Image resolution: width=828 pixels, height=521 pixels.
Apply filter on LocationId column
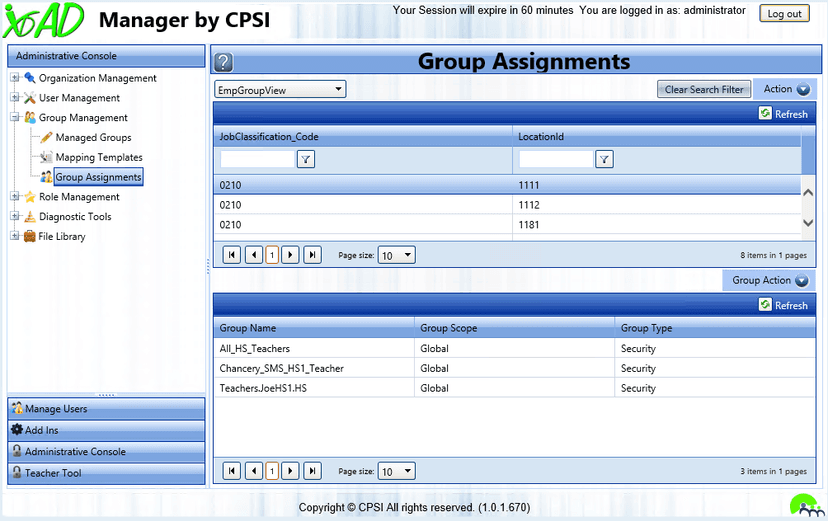click(x=604, y=159)
